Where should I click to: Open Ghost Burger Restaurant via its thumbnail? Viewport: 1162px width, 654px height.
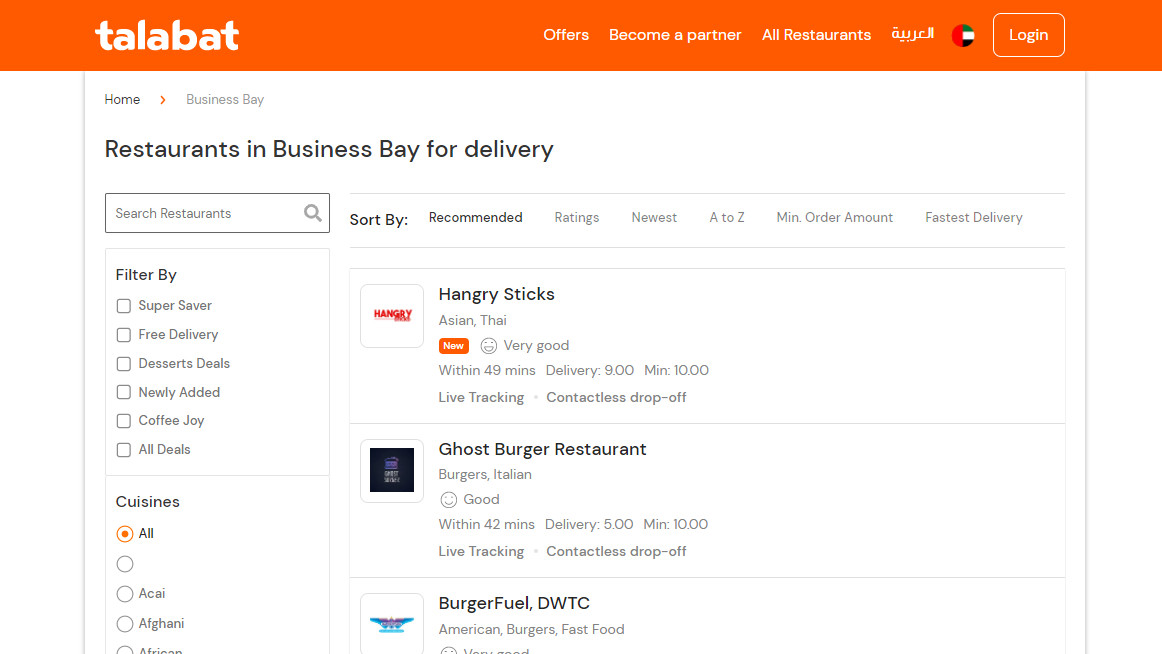pos(391,470)
